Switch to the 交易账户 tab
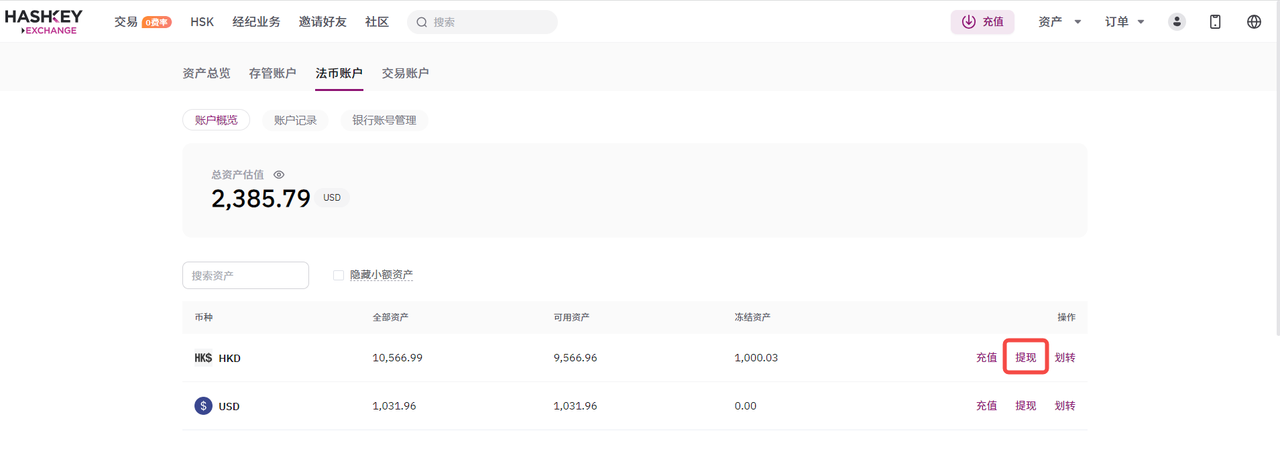 click(x=405, y=73)
